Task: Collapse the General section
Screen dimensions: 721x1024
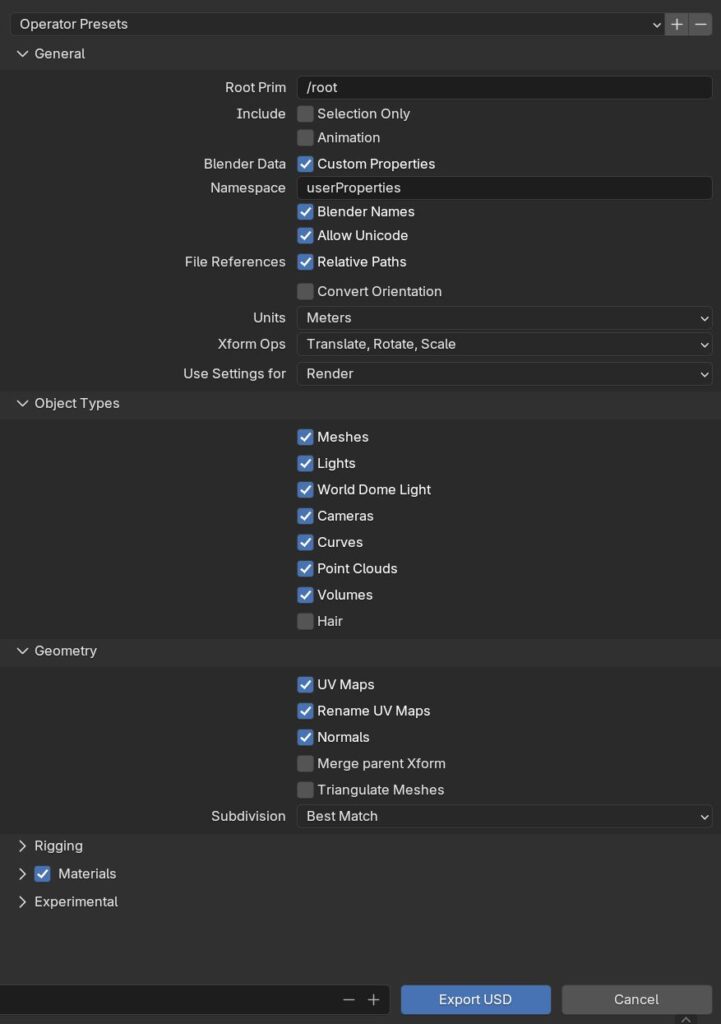Action: 23,54
